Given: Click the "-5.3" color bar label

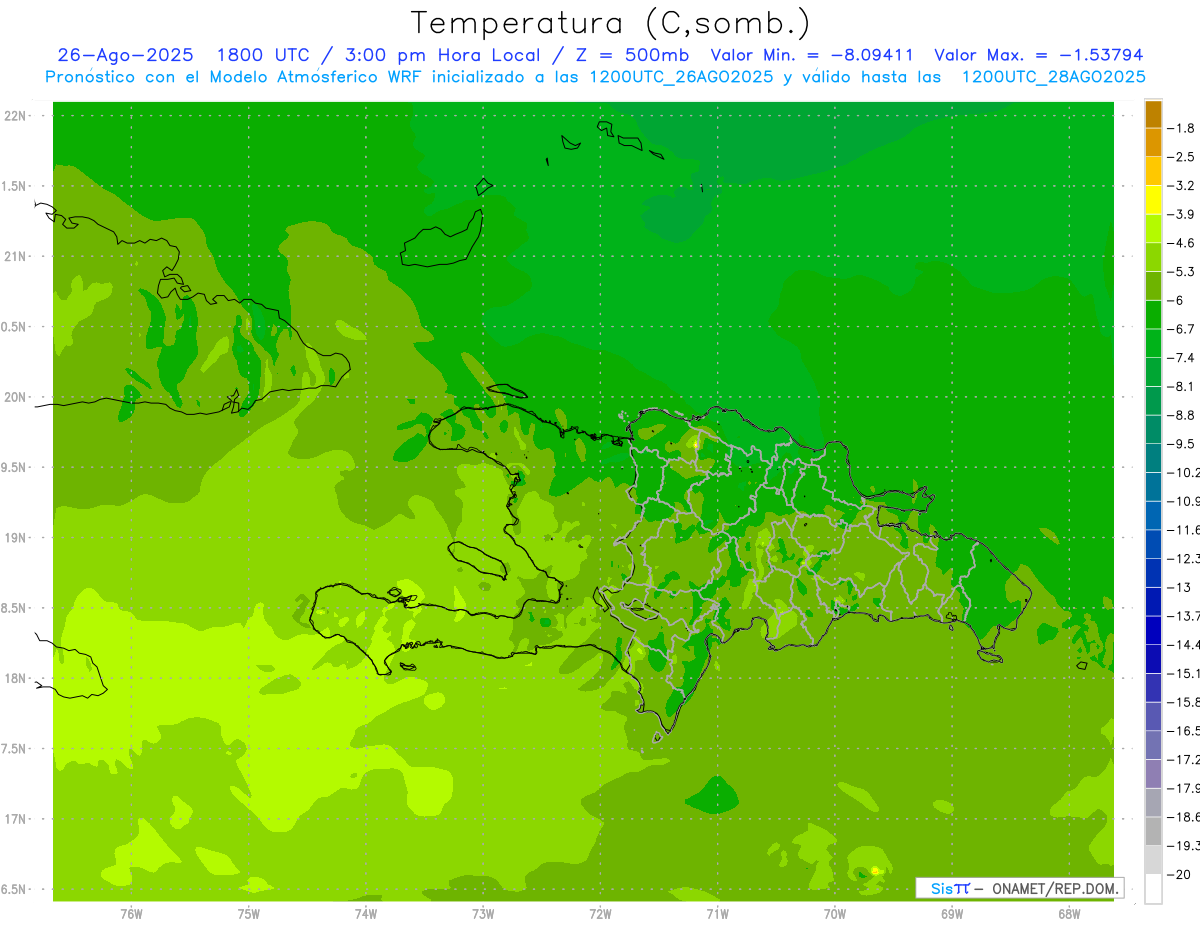Looking at the screenshot, I should [1181, 271].
